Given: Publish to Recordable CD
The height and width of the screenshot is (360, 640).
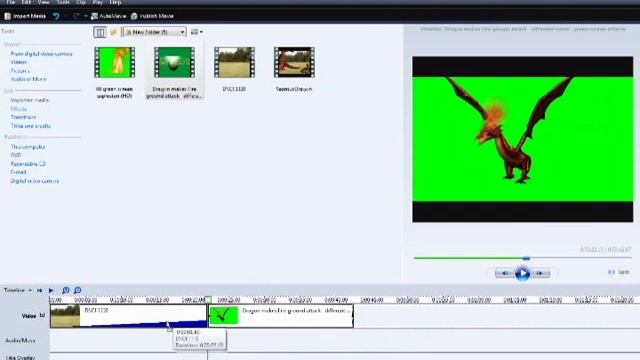Looking at the screenshot, I should point(28,164).
